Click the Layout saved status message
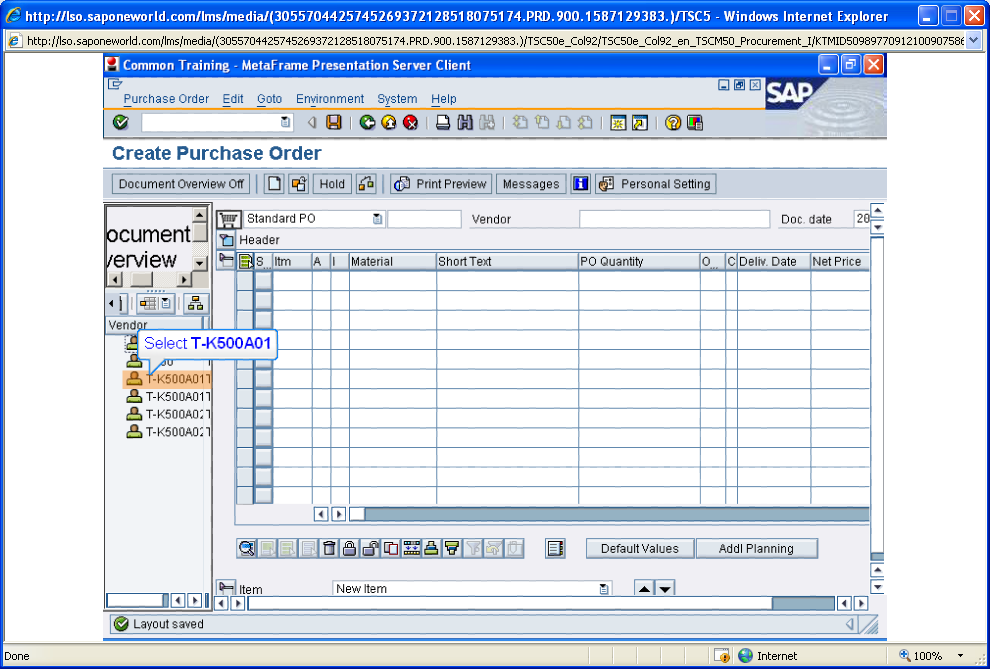 pos(168,624)
